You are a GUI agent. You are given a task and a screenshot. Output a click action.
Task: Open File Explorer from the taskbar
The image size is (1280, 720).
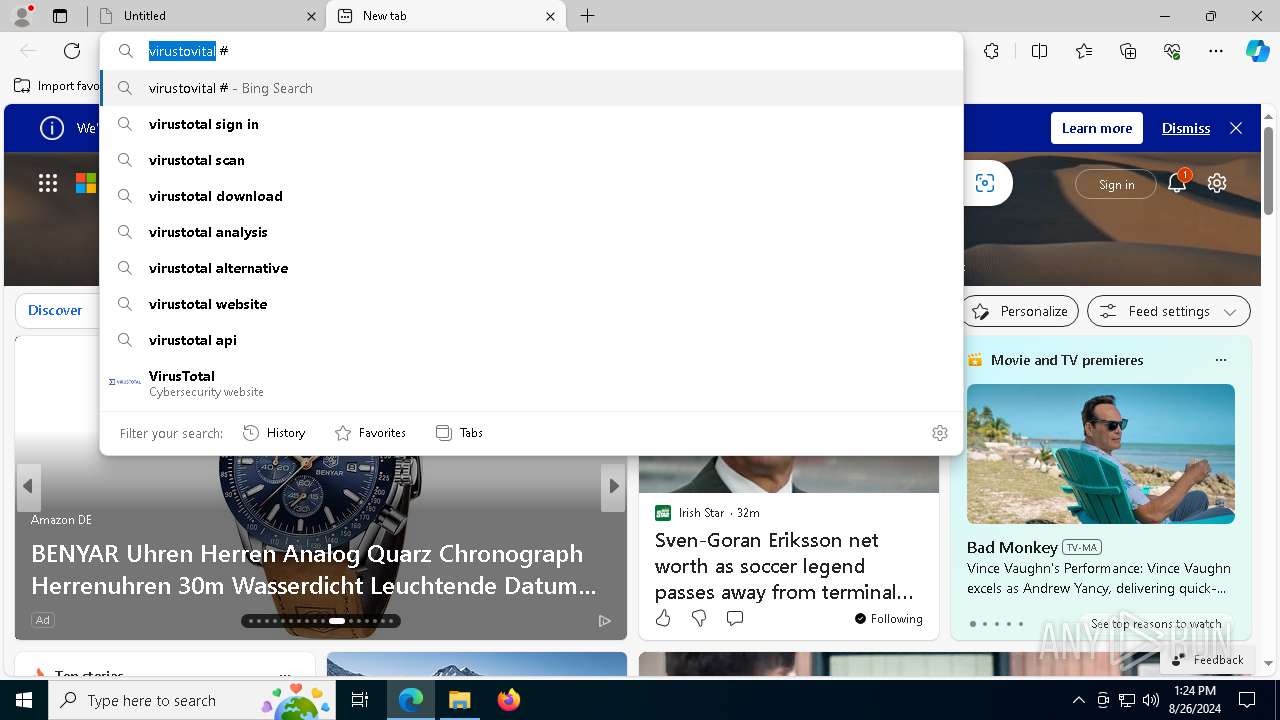coord(459,700)
